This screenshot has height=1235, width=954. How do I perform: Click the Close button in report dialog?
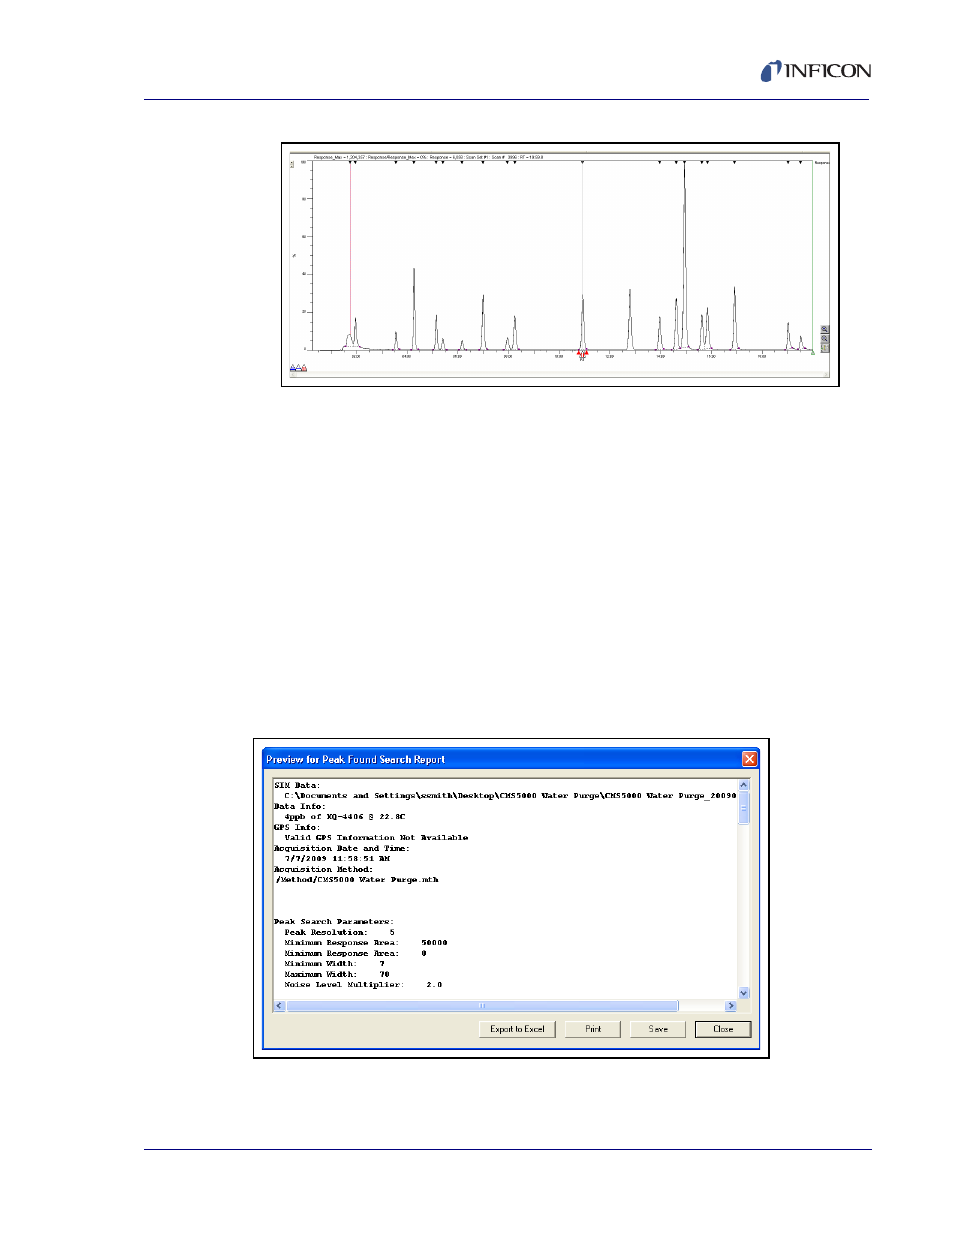click(x=723, y=1029)
